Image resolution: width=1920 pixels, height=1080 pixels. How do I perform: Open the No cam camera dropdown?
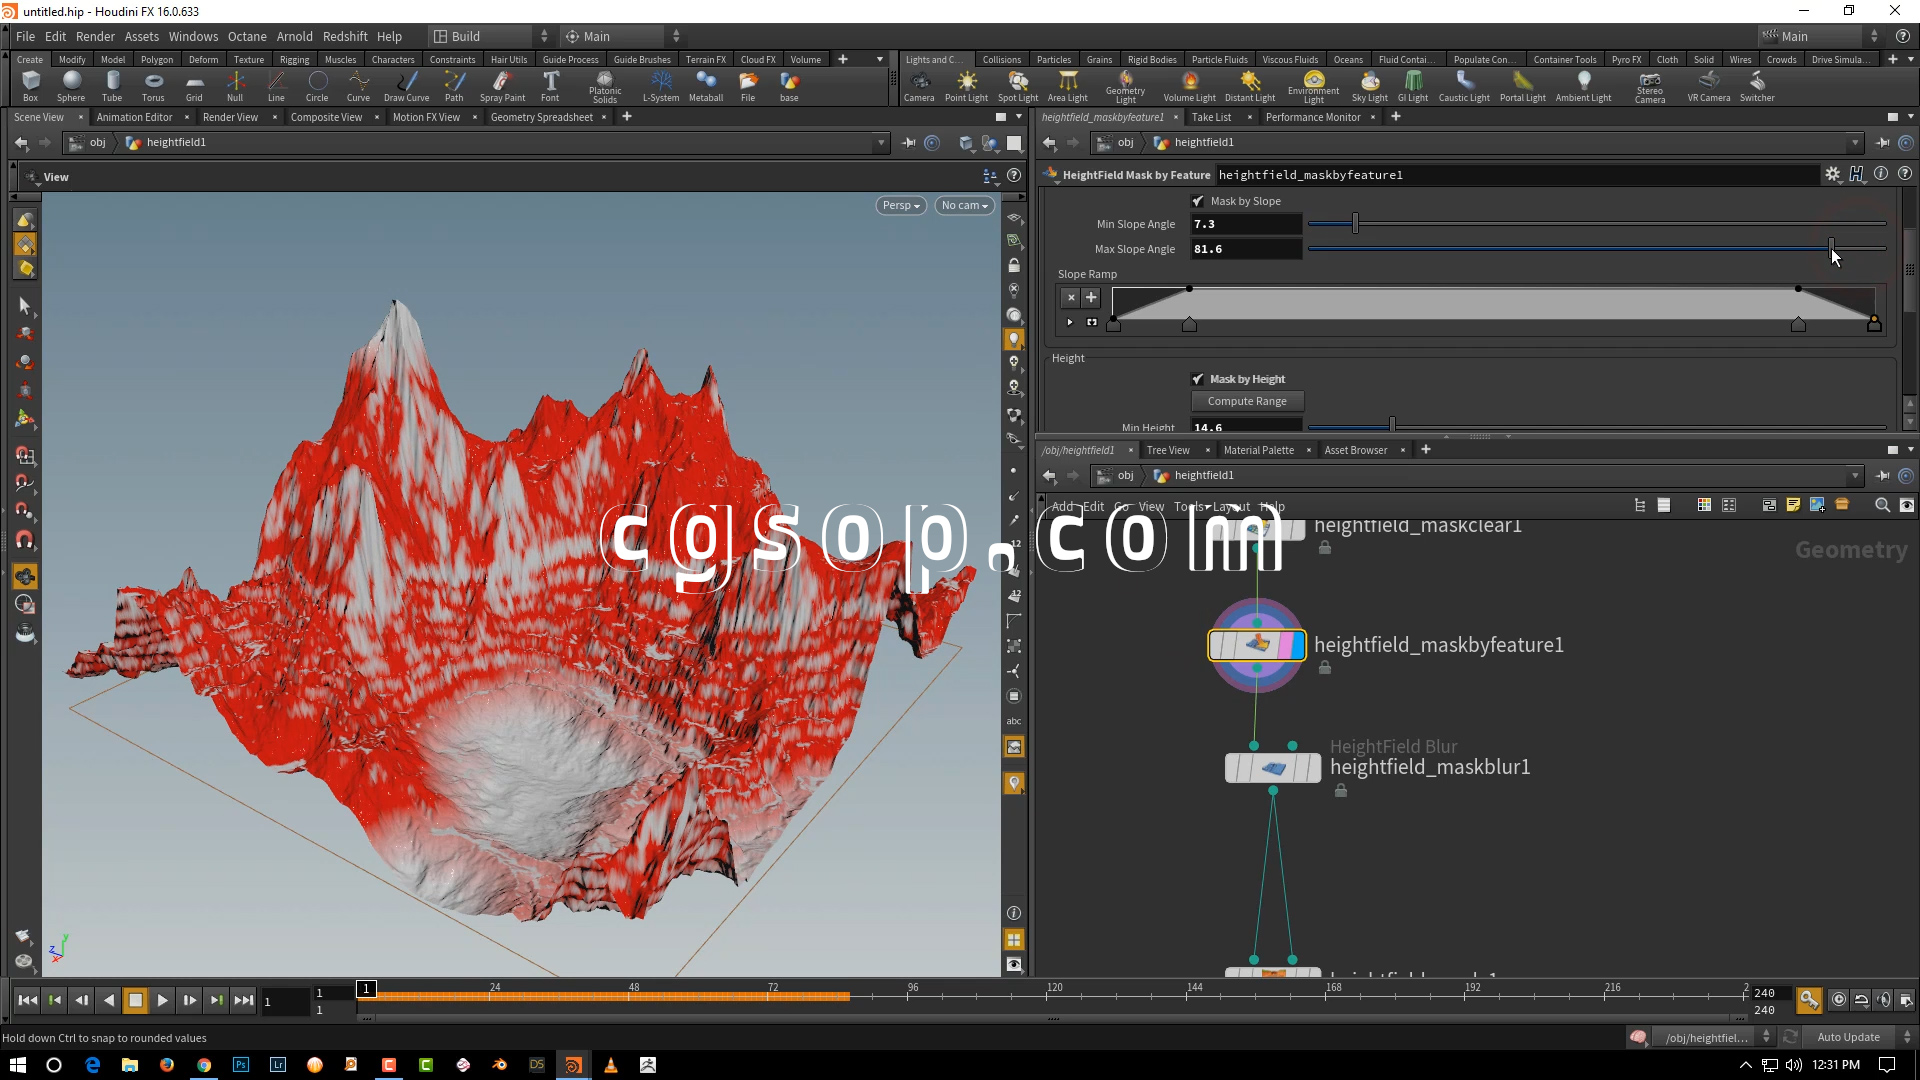pyautogui.click(x=964, y=205)
